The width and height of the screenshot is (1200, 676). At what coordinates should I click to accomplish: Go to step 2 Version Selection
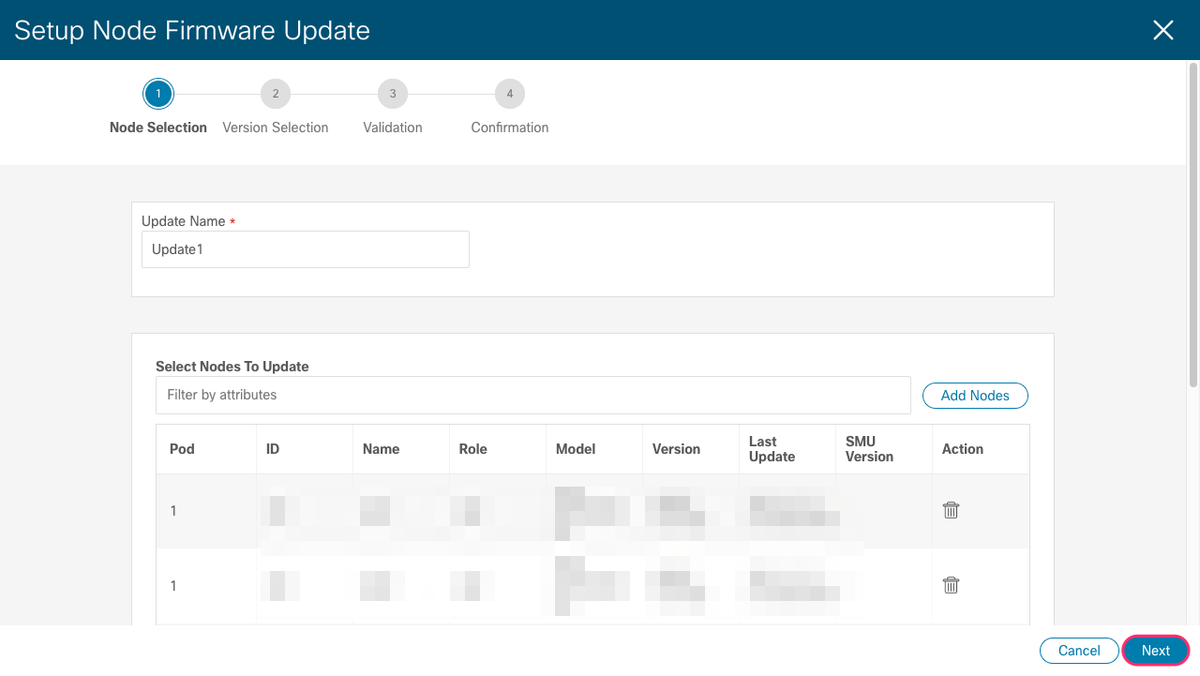click(x=275, y=94)
